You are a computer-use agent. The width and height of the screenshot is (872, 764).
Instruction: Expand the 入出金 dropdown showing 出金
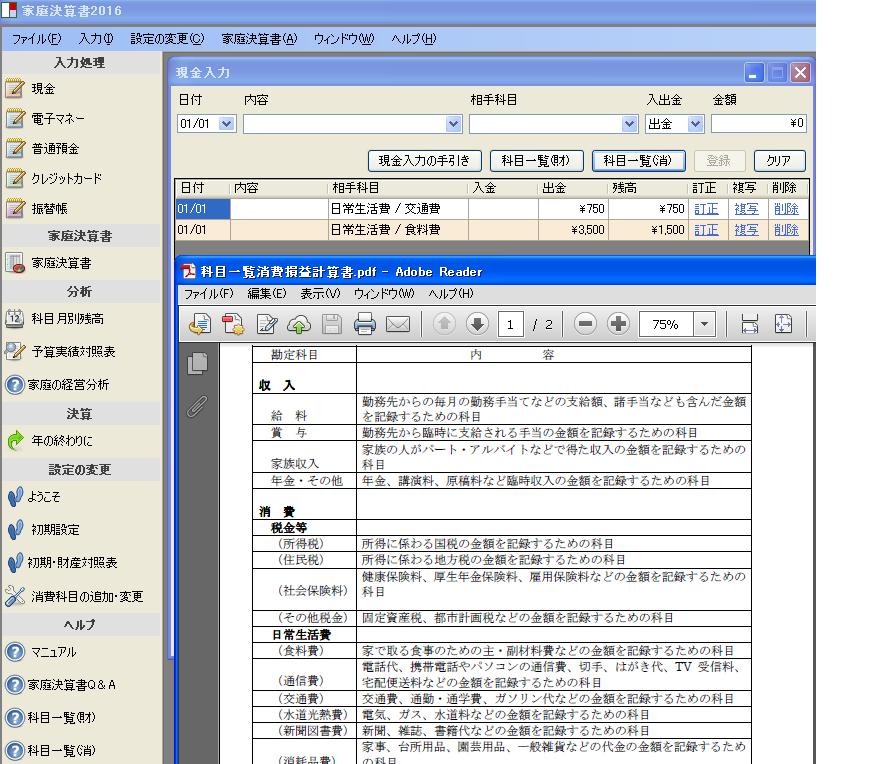click(695, 124)
